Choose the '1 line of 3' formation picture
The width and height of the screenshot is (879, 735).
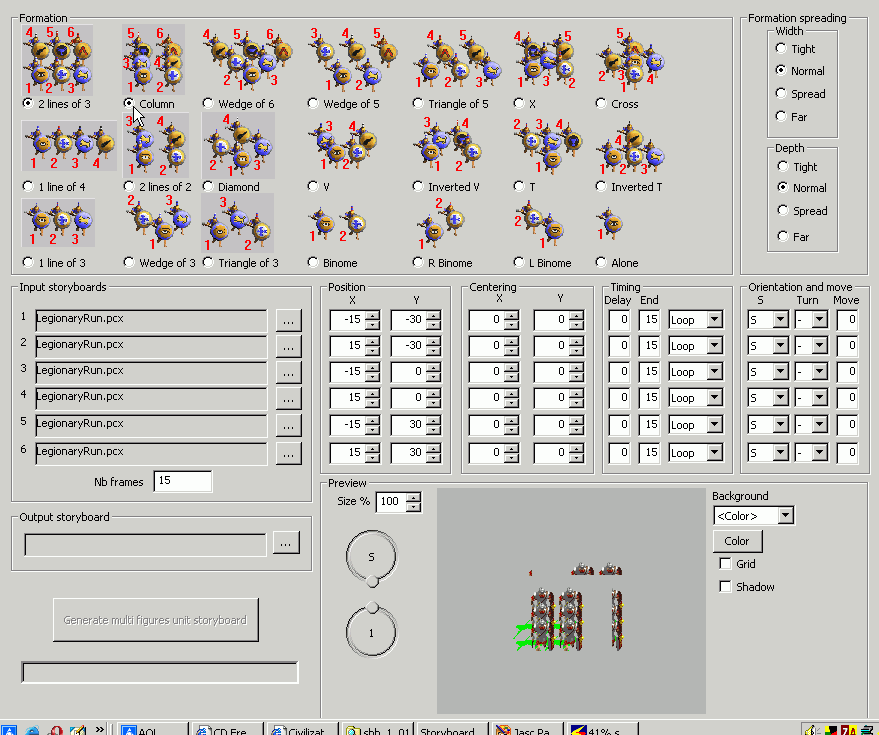58,223
